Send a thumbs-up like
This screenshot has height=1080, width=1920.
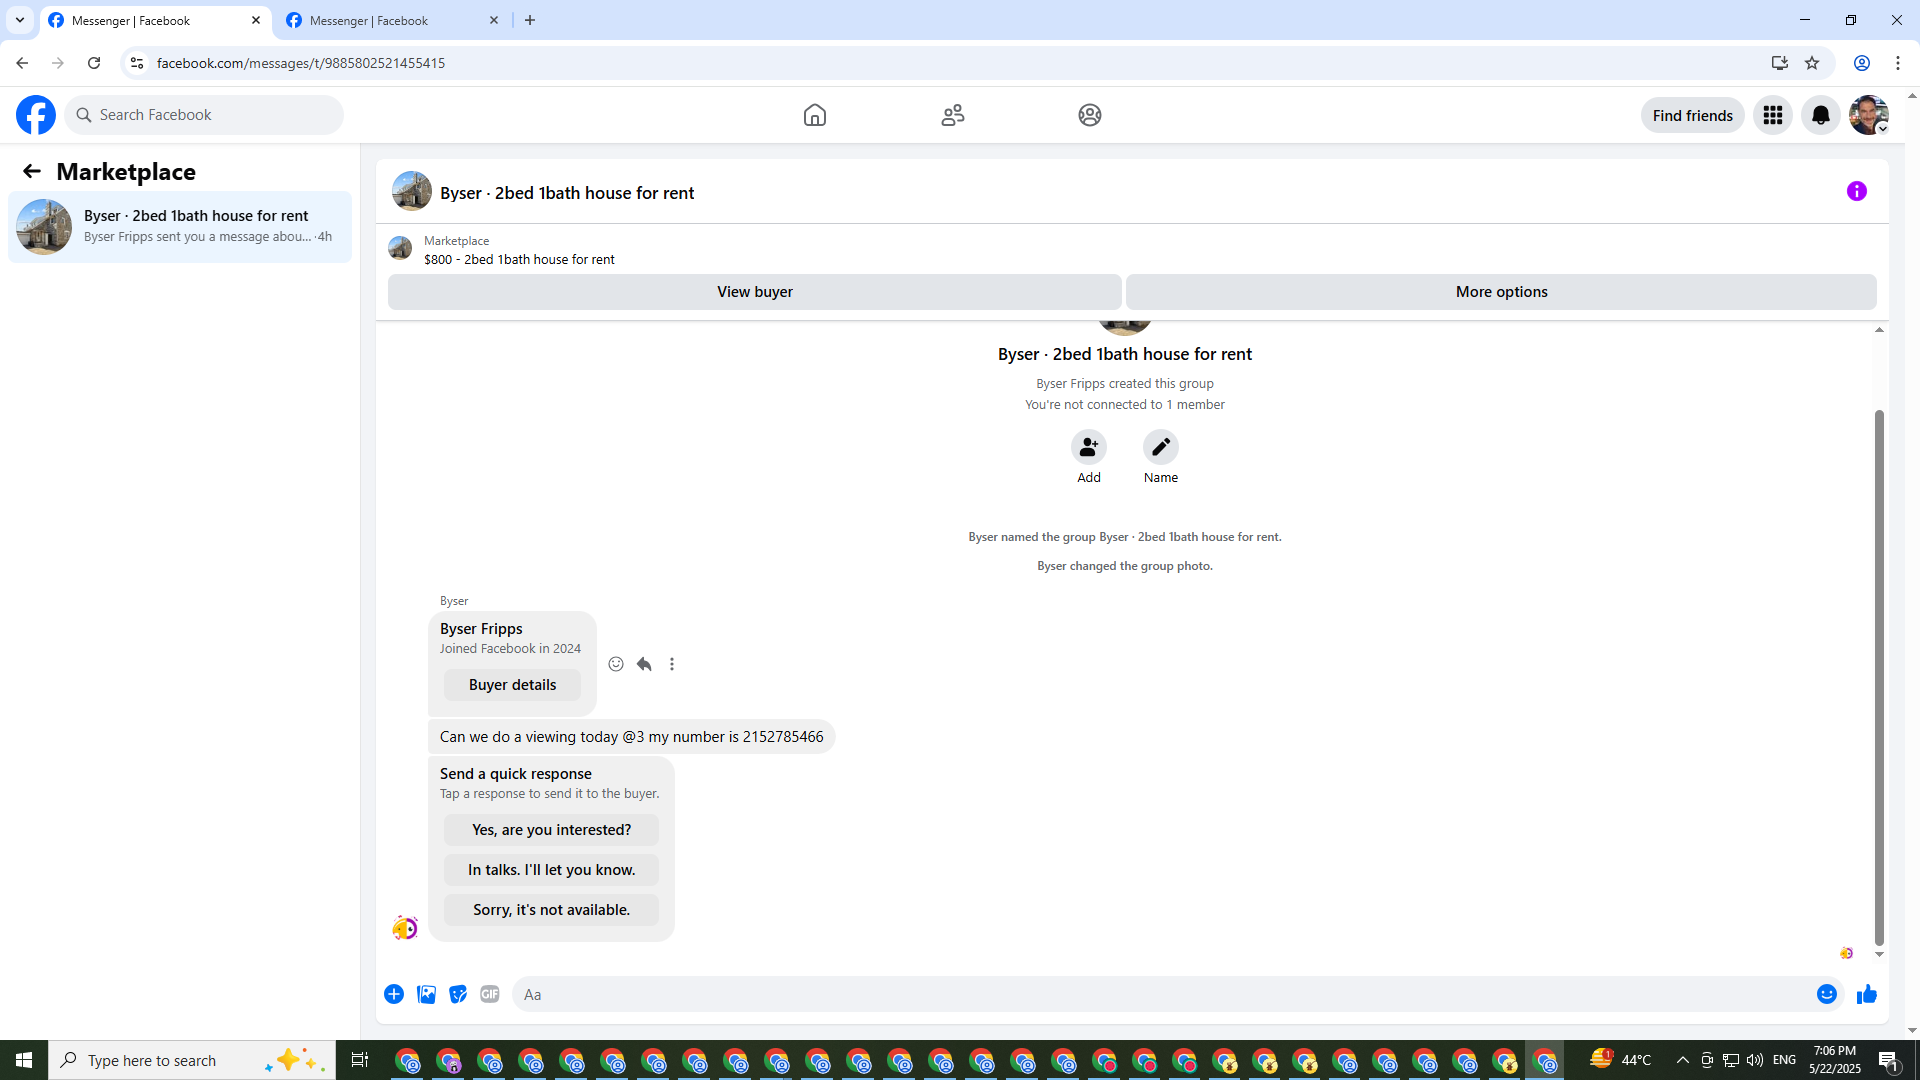point(1867,994)
